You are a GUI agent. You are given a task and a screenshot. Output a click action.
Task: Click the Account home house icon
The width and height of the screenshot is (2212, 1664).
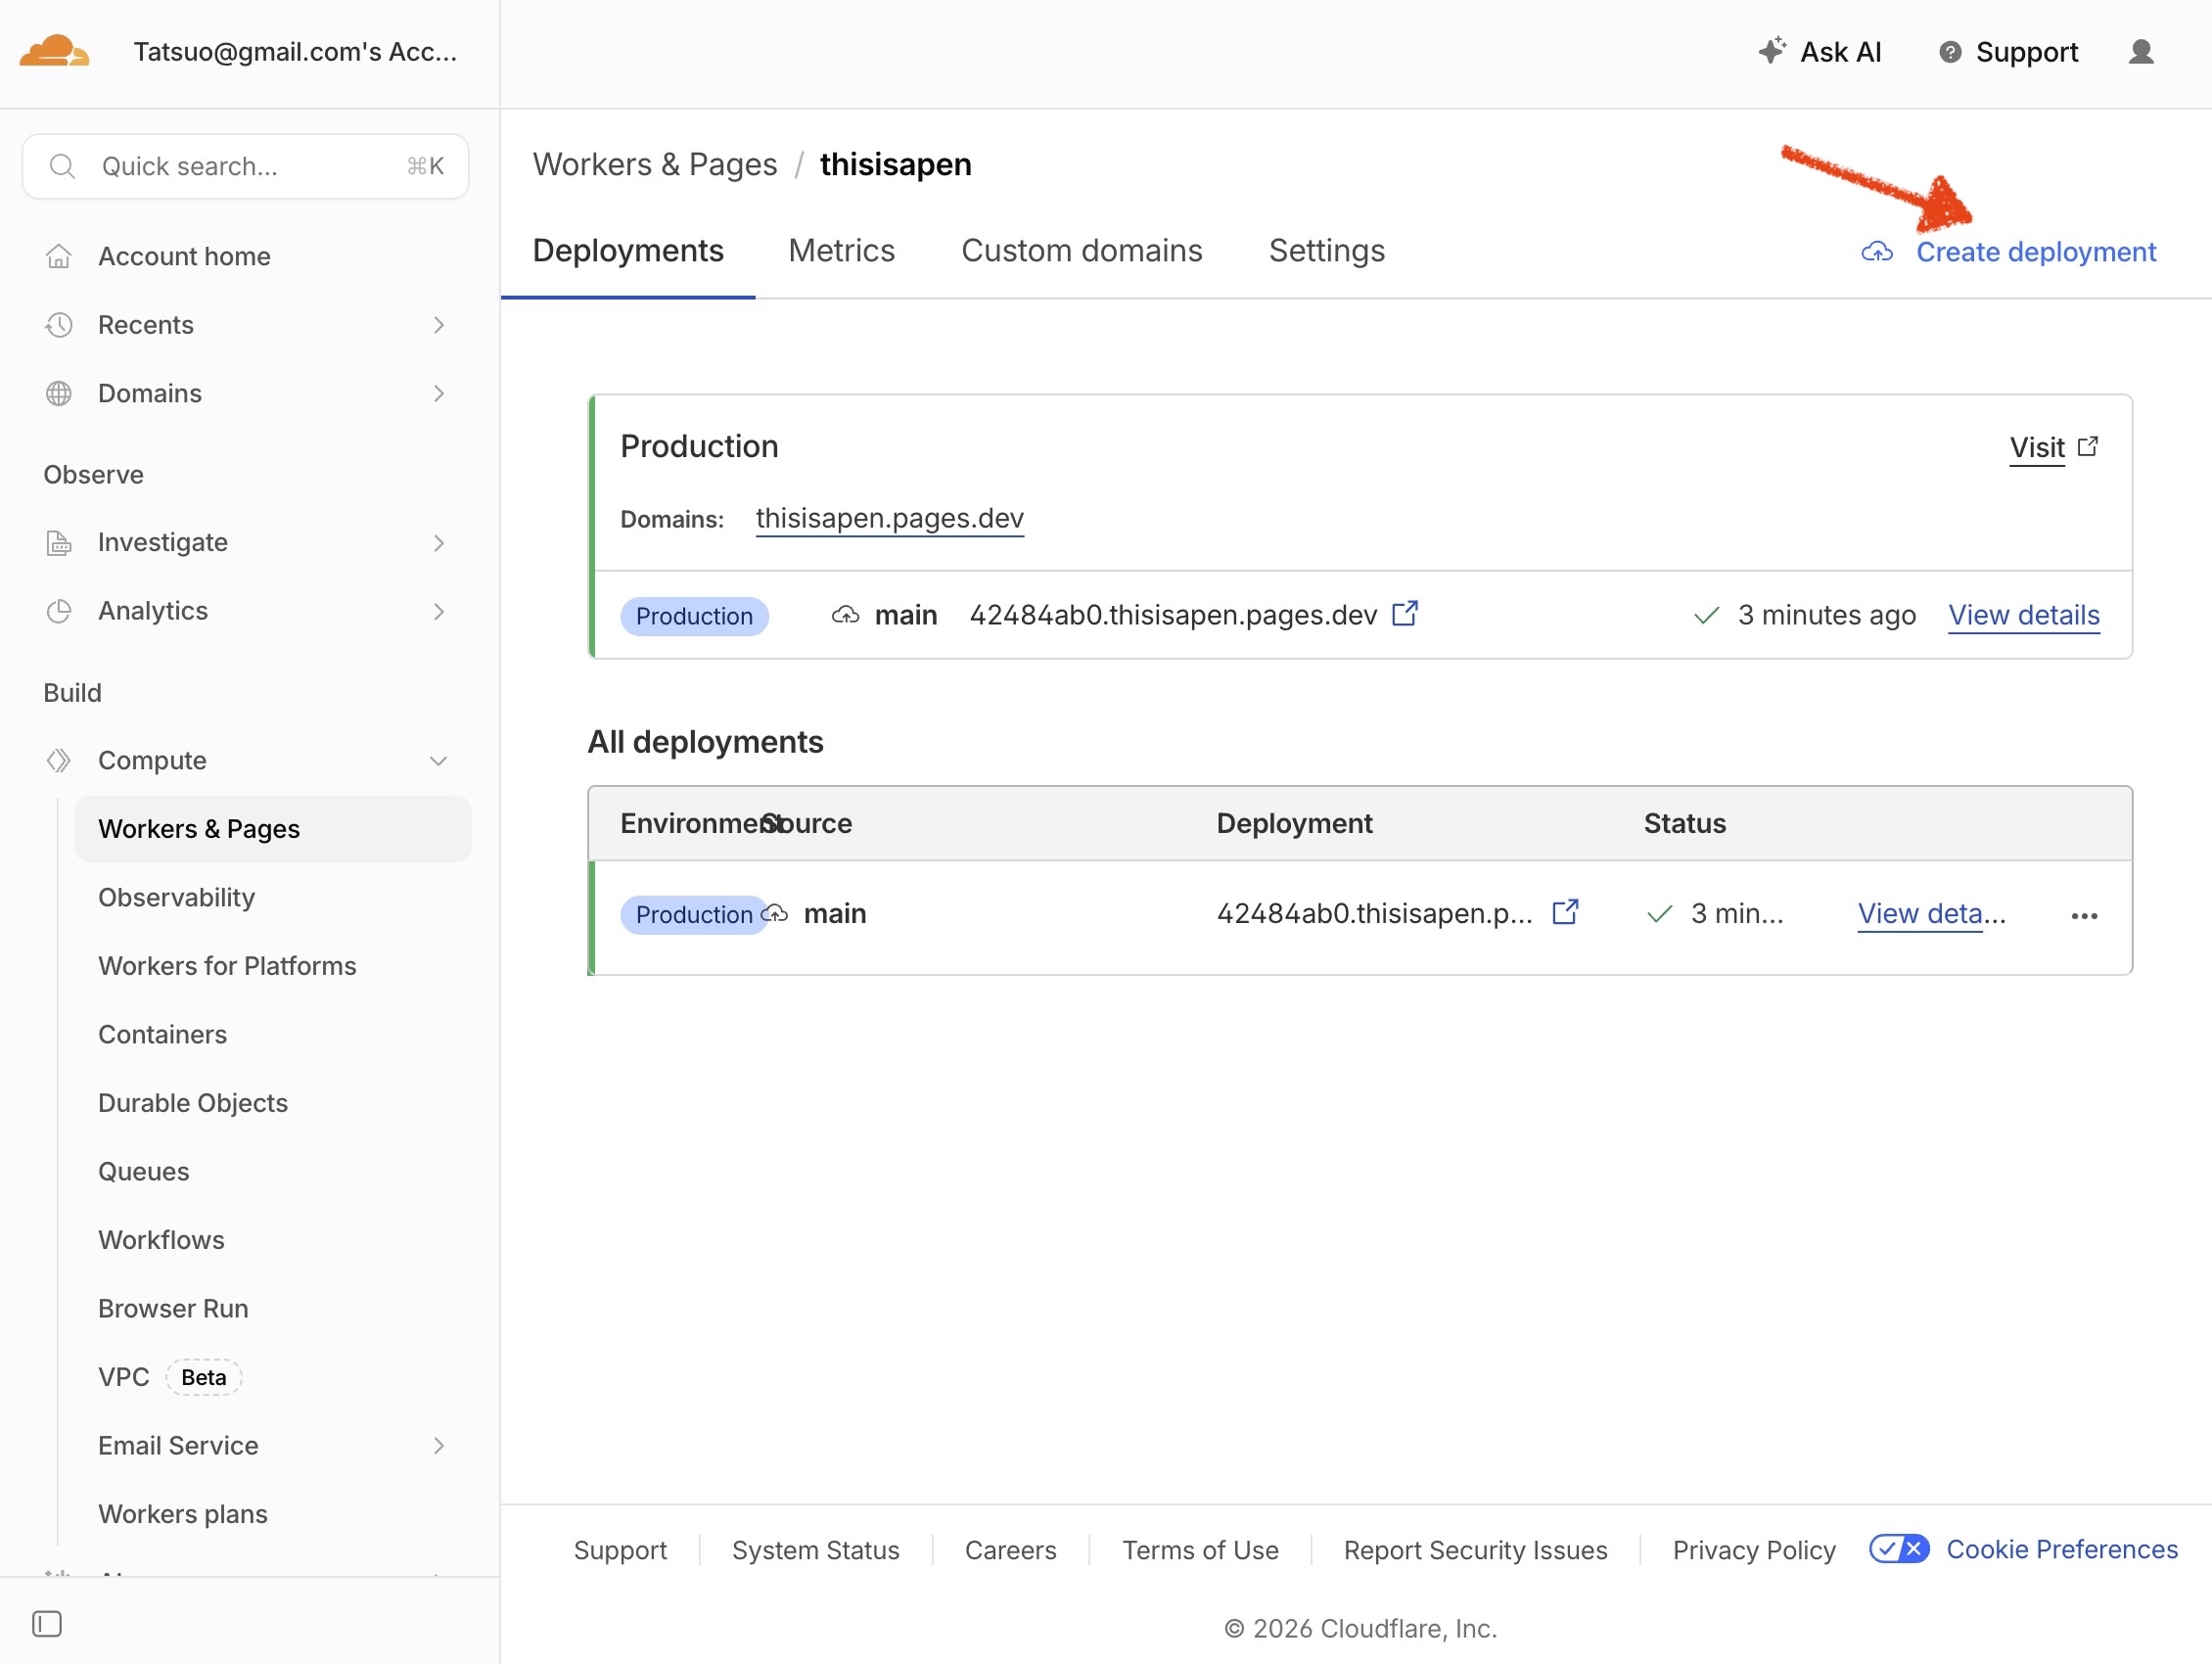59,256
